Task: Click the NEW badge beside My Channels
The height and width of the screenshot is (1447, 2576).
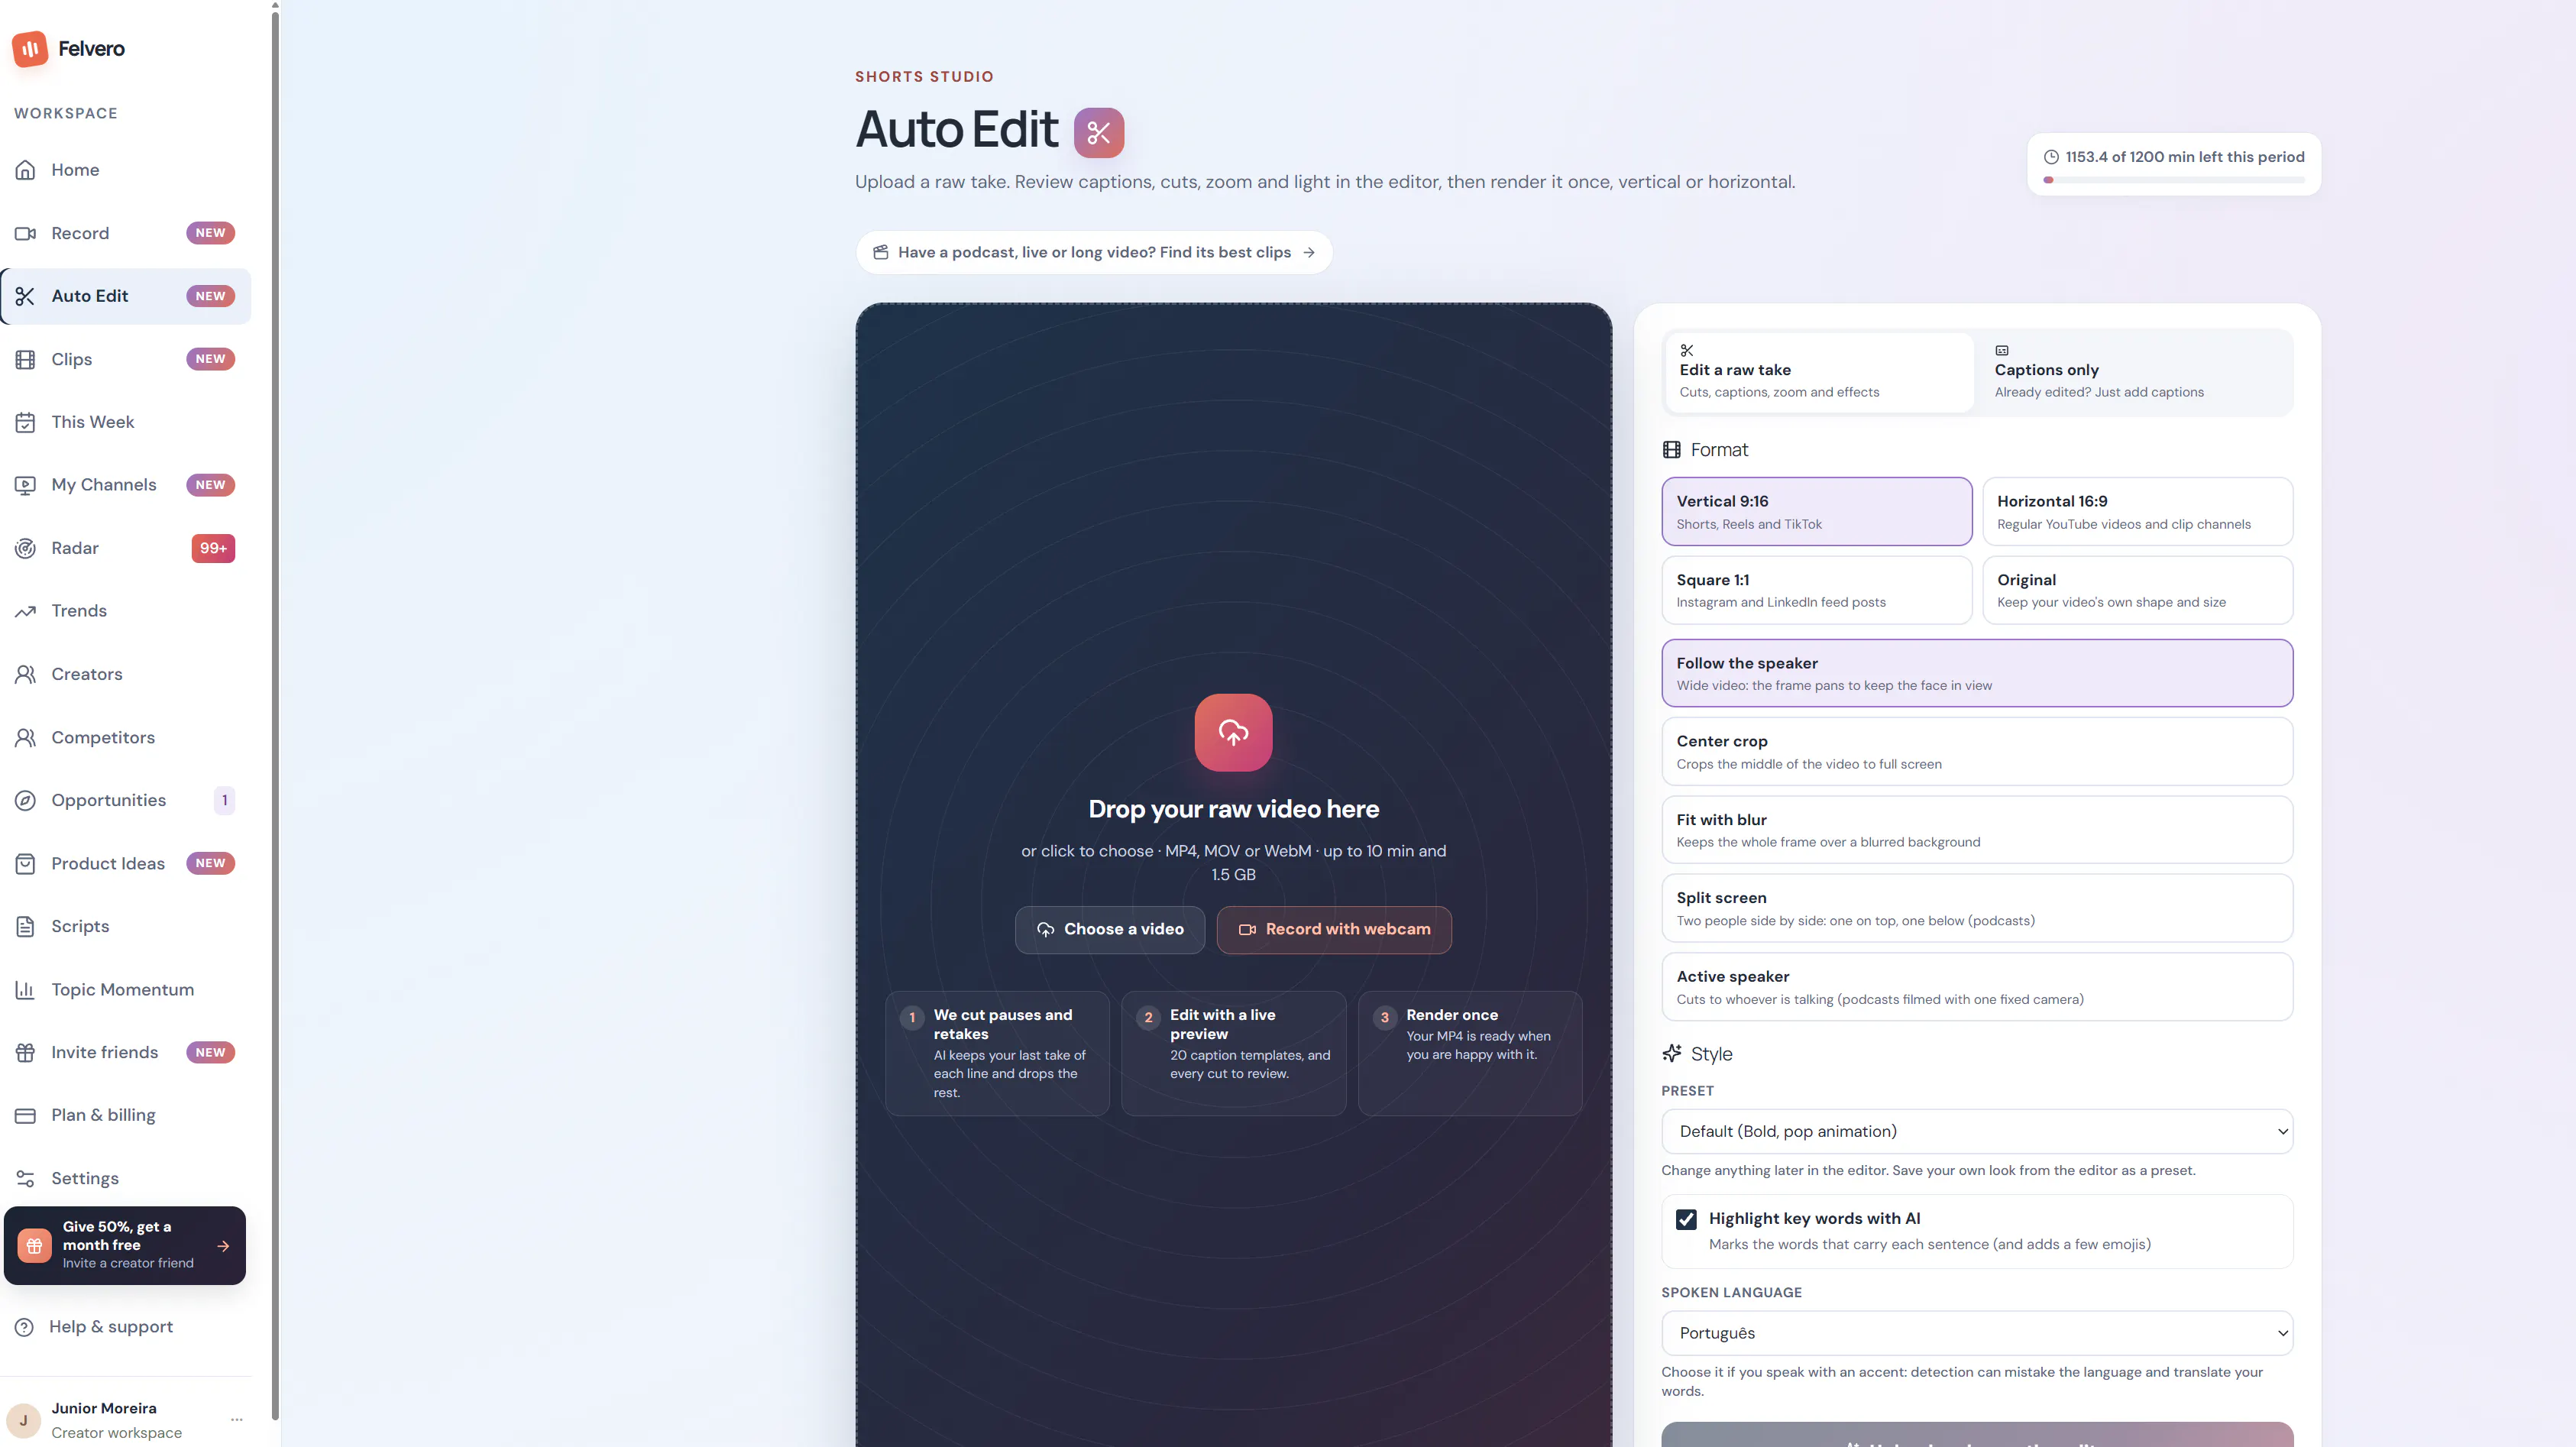Action: point(210,485)
